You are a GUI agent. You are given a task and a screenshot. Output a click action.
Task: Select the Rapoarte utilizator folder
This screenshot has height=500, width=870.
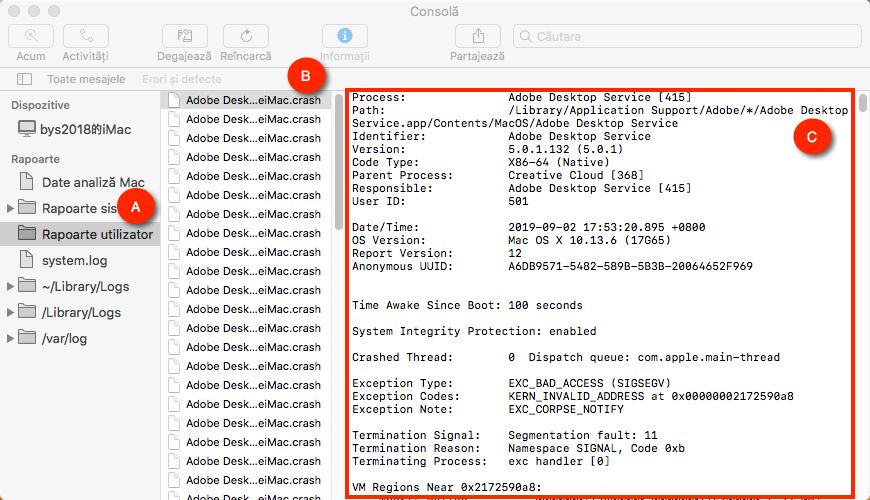pyautogui.click(x=80, y=234)
